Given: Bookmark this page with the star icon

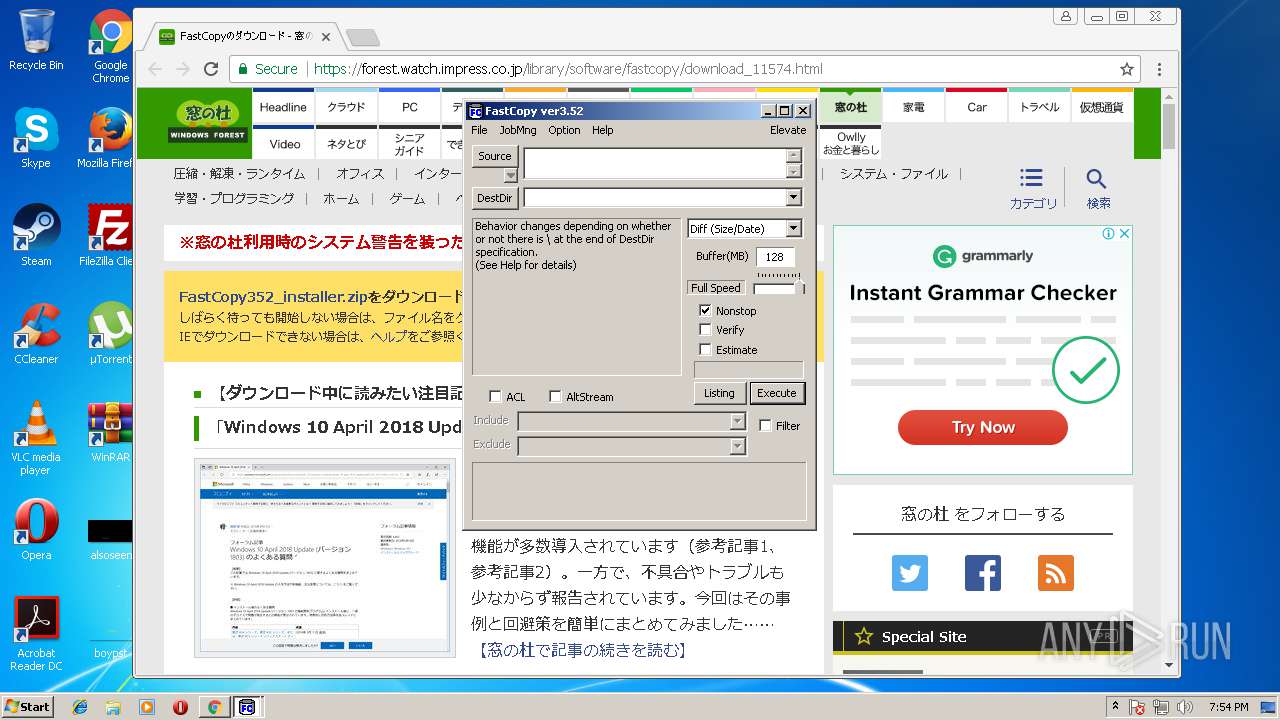Looking at the screenshot, I should 1127,69.
